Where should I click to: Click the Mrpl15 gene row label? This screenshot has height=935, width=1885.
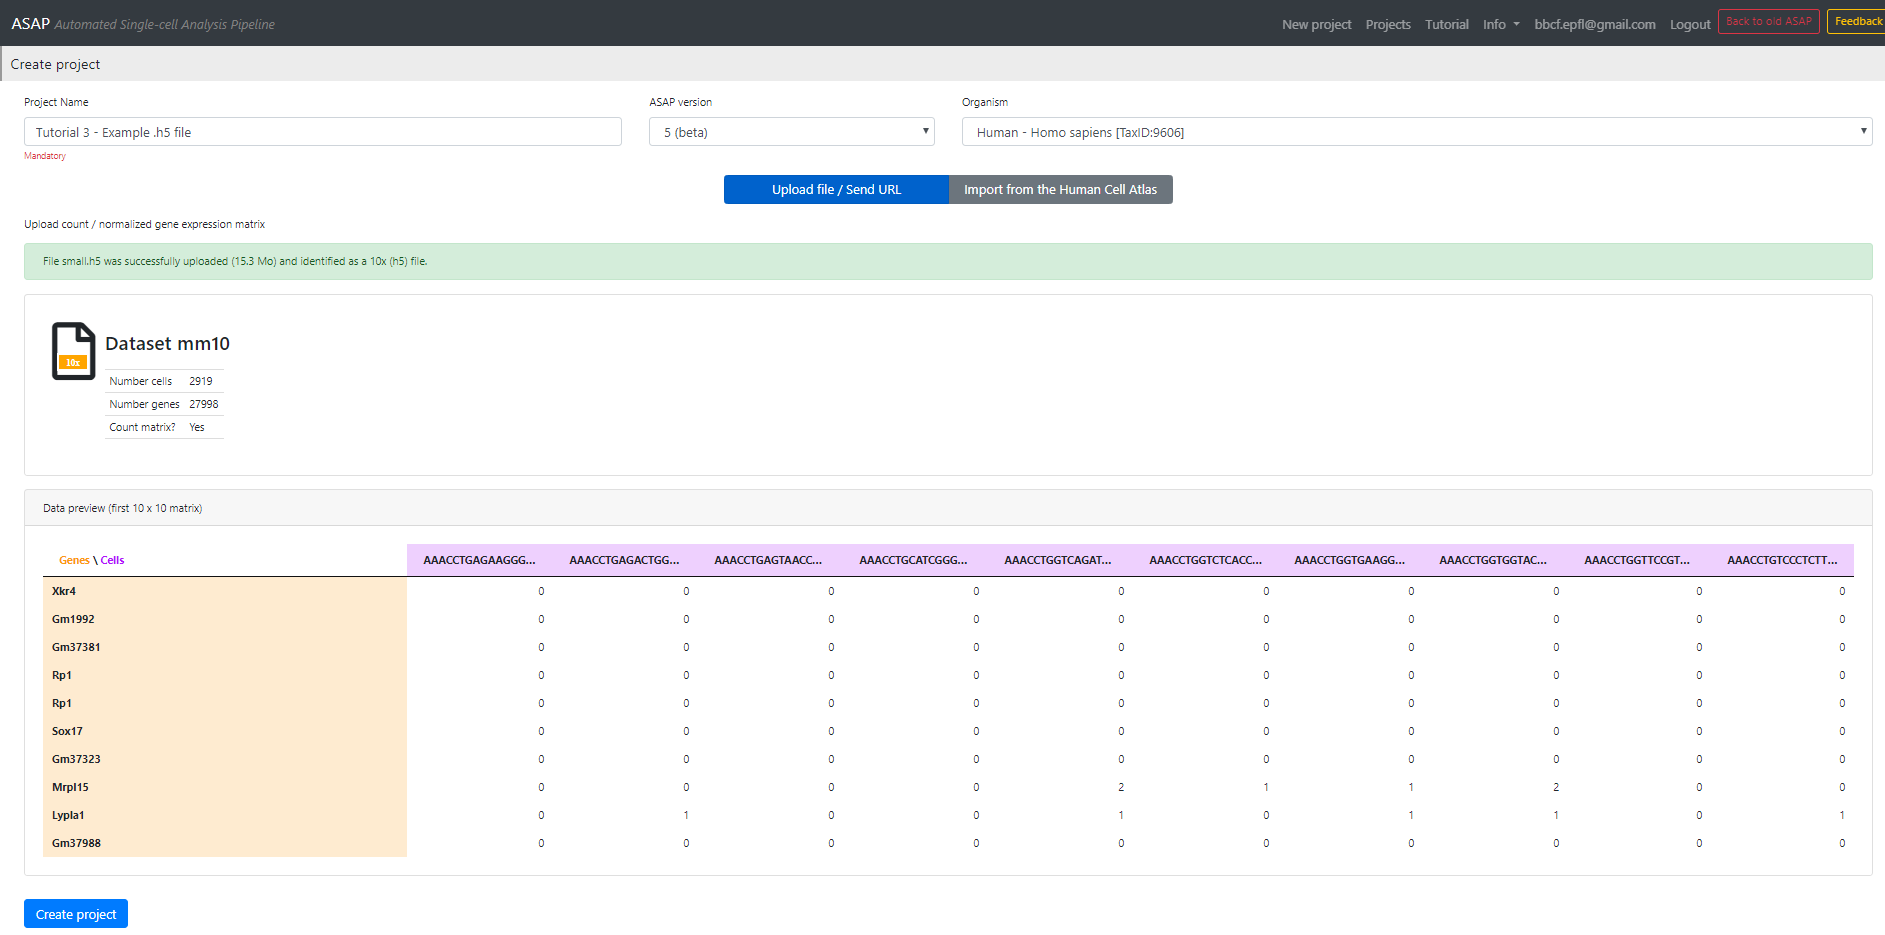tap(70, 787)
